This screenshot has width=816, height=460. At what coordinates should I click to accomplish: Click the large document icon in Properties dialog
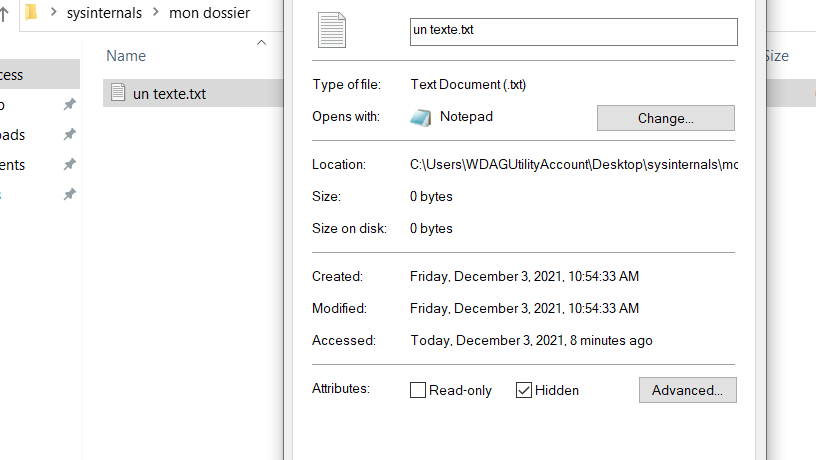click(x=332, y=31)
